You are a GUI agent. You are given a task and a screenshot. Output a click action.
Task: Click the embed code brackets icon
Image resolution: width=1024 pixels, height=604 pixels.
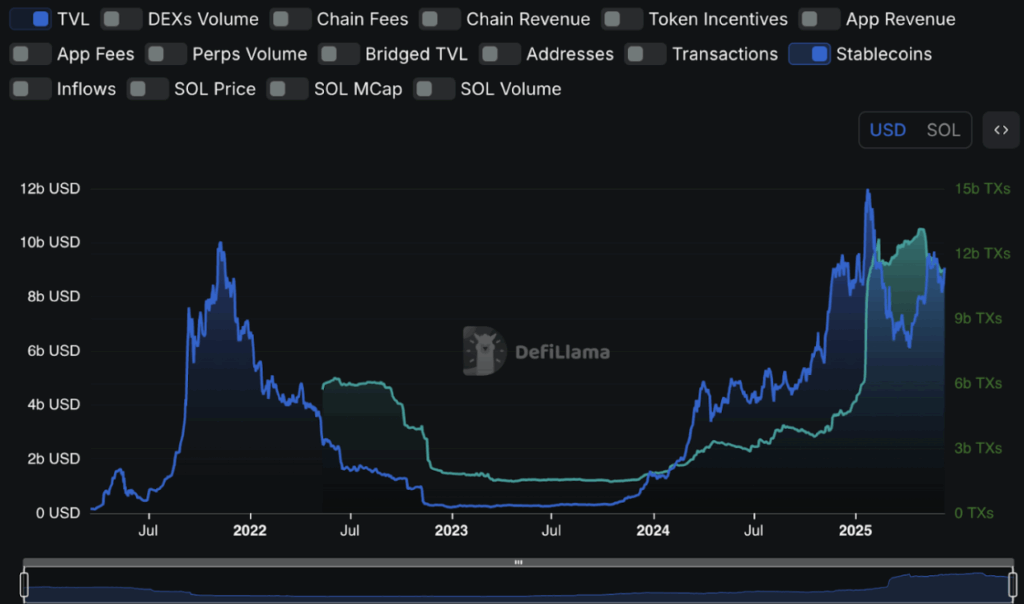point(1000,130)
